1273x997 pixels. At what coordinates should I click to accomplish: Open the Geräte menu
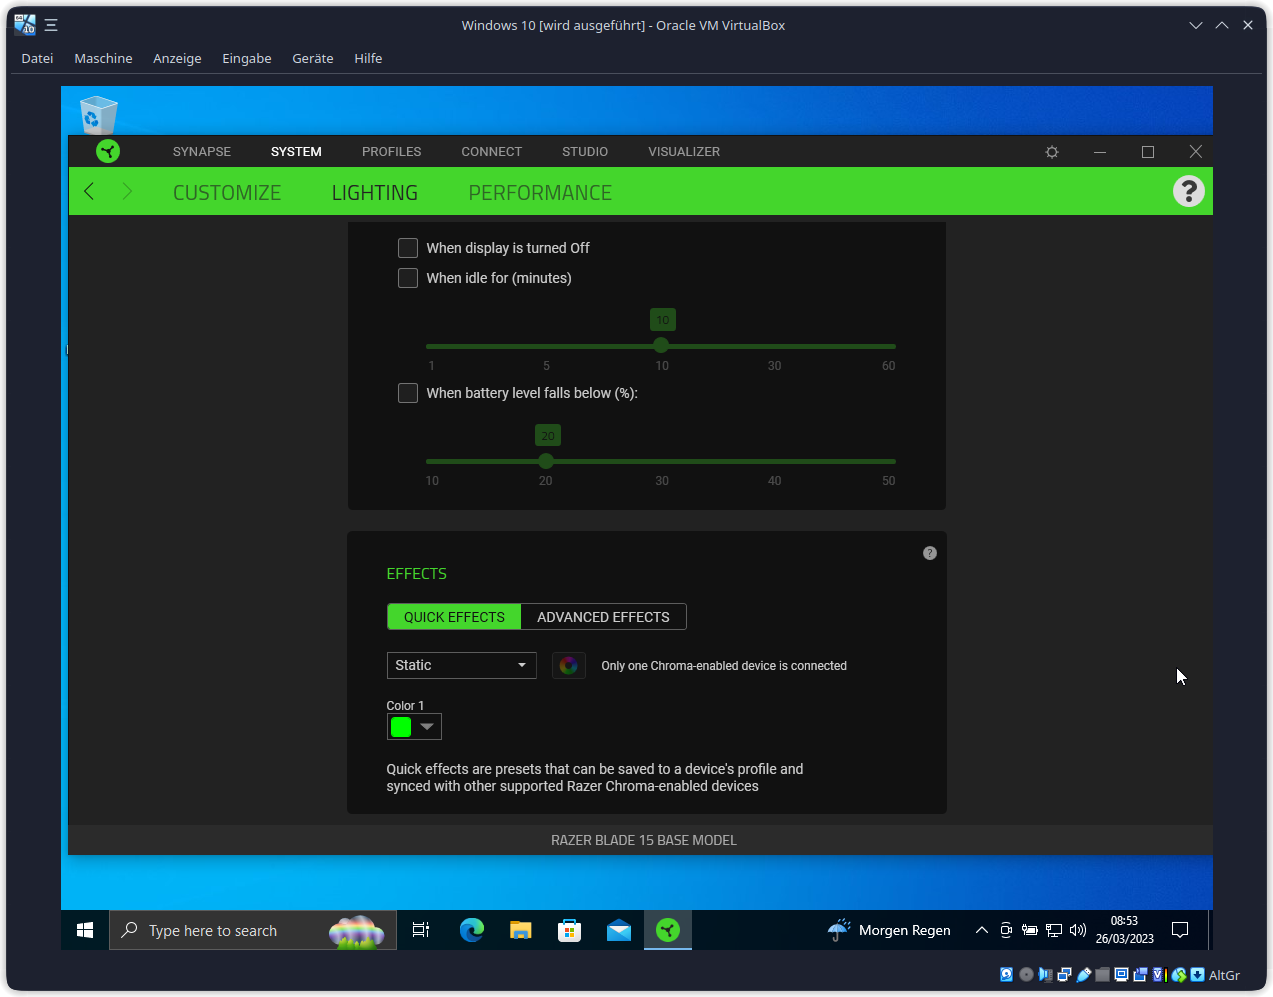coord(312,58)
